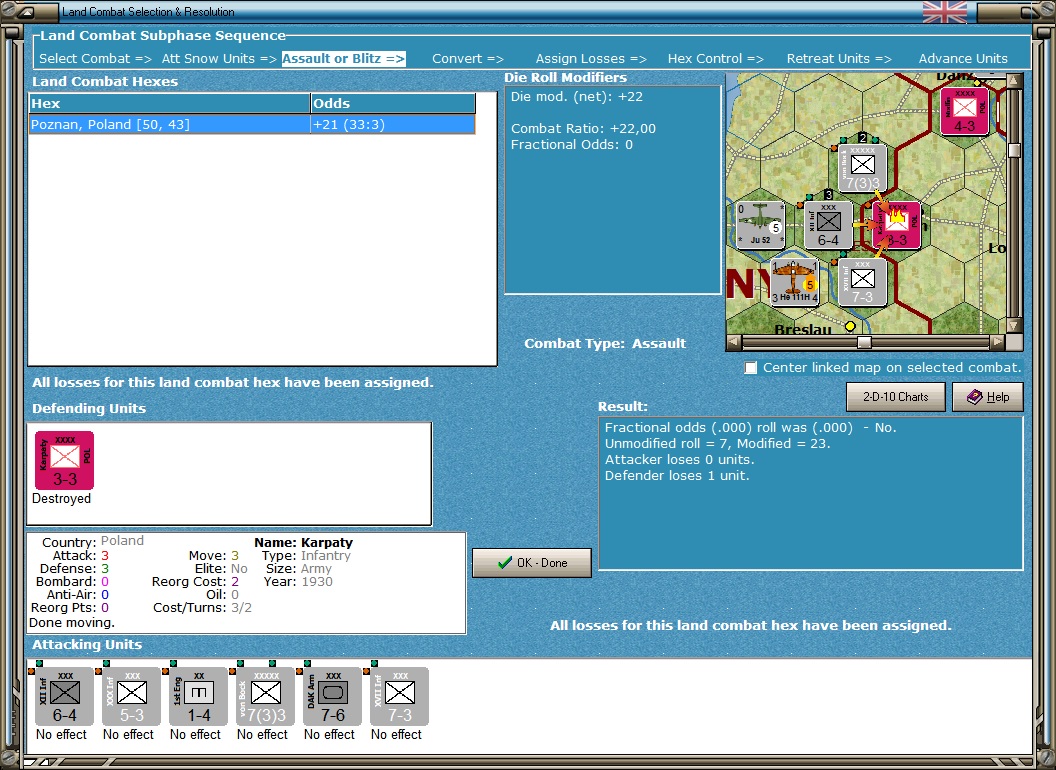Click the Hex Control subphase step
The image size is (1056, 770).
coord(715,59)
